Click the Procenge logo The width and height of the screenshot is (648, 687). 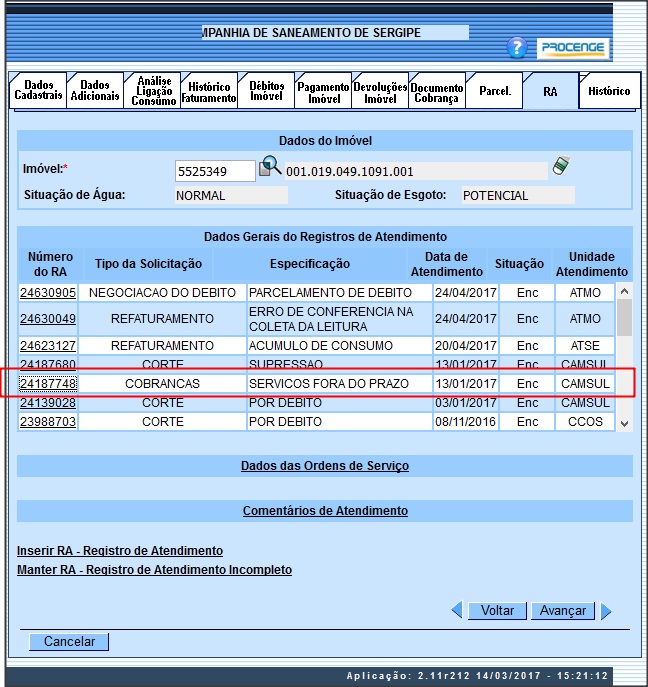pyautogui.click(x=573, y=48)
